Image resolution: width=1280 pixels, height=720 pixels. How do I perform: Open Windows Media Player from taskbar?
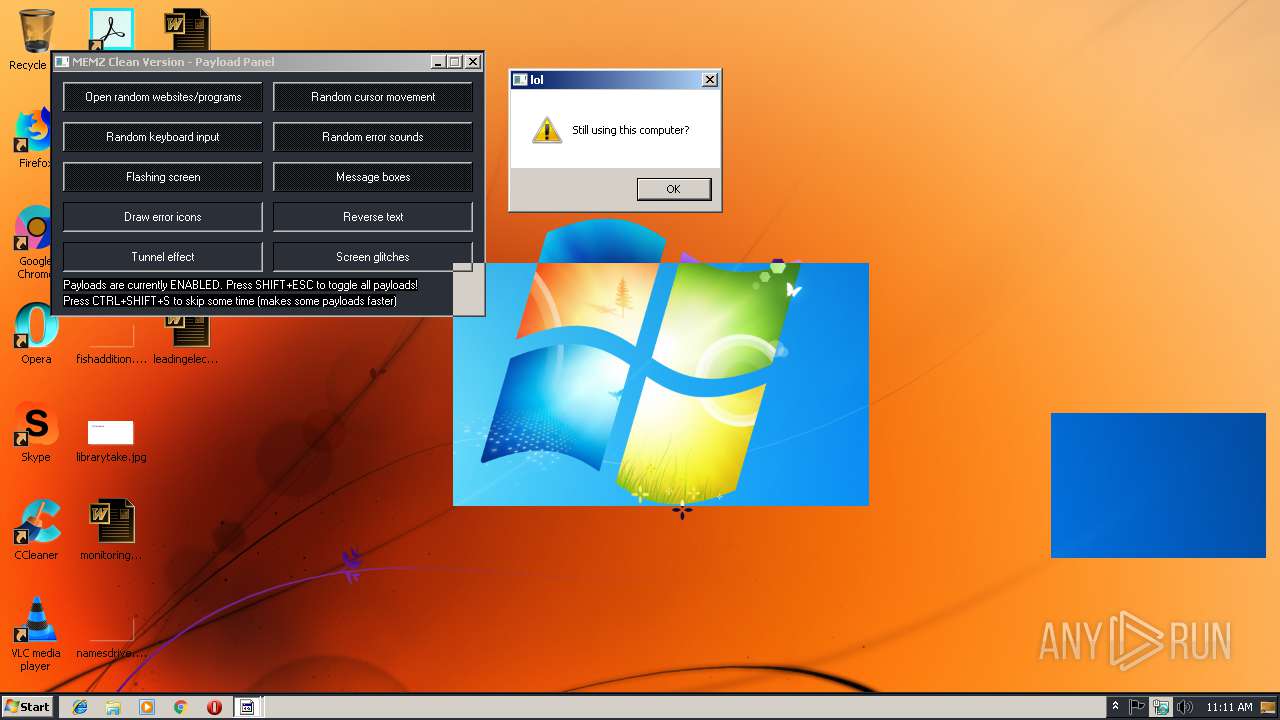click(147, 707)
